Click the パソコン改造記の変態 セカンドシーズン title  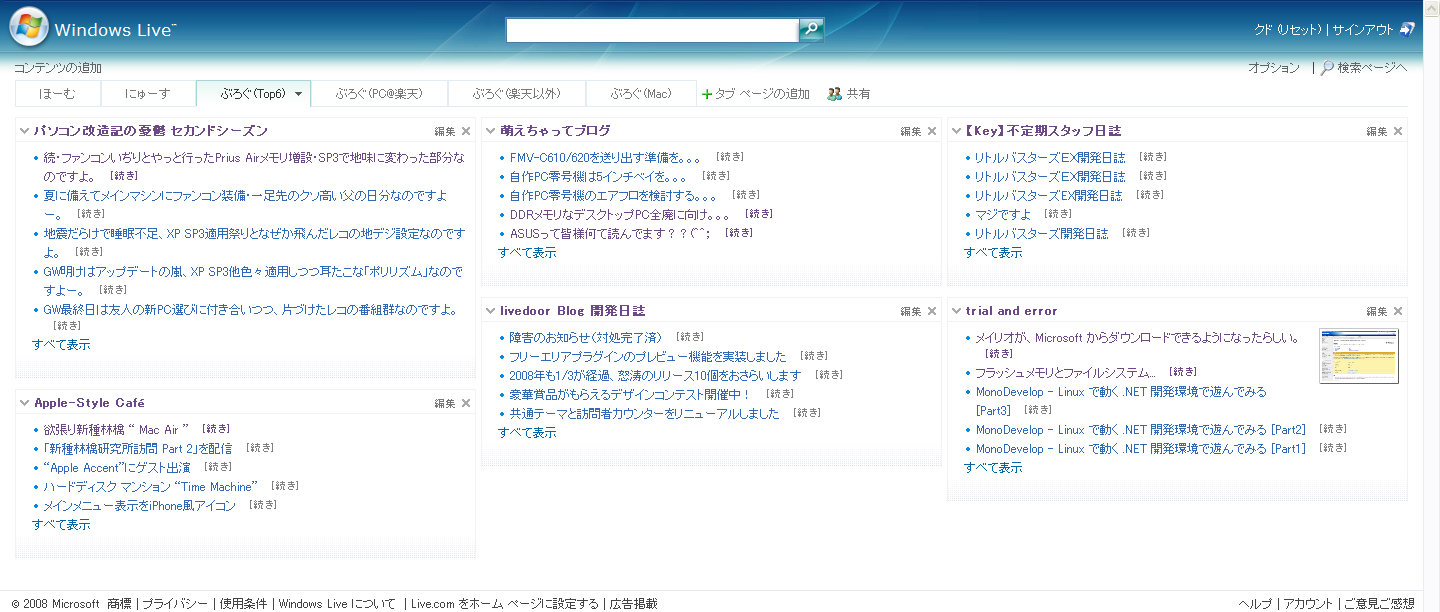click(x=151, y=131)
